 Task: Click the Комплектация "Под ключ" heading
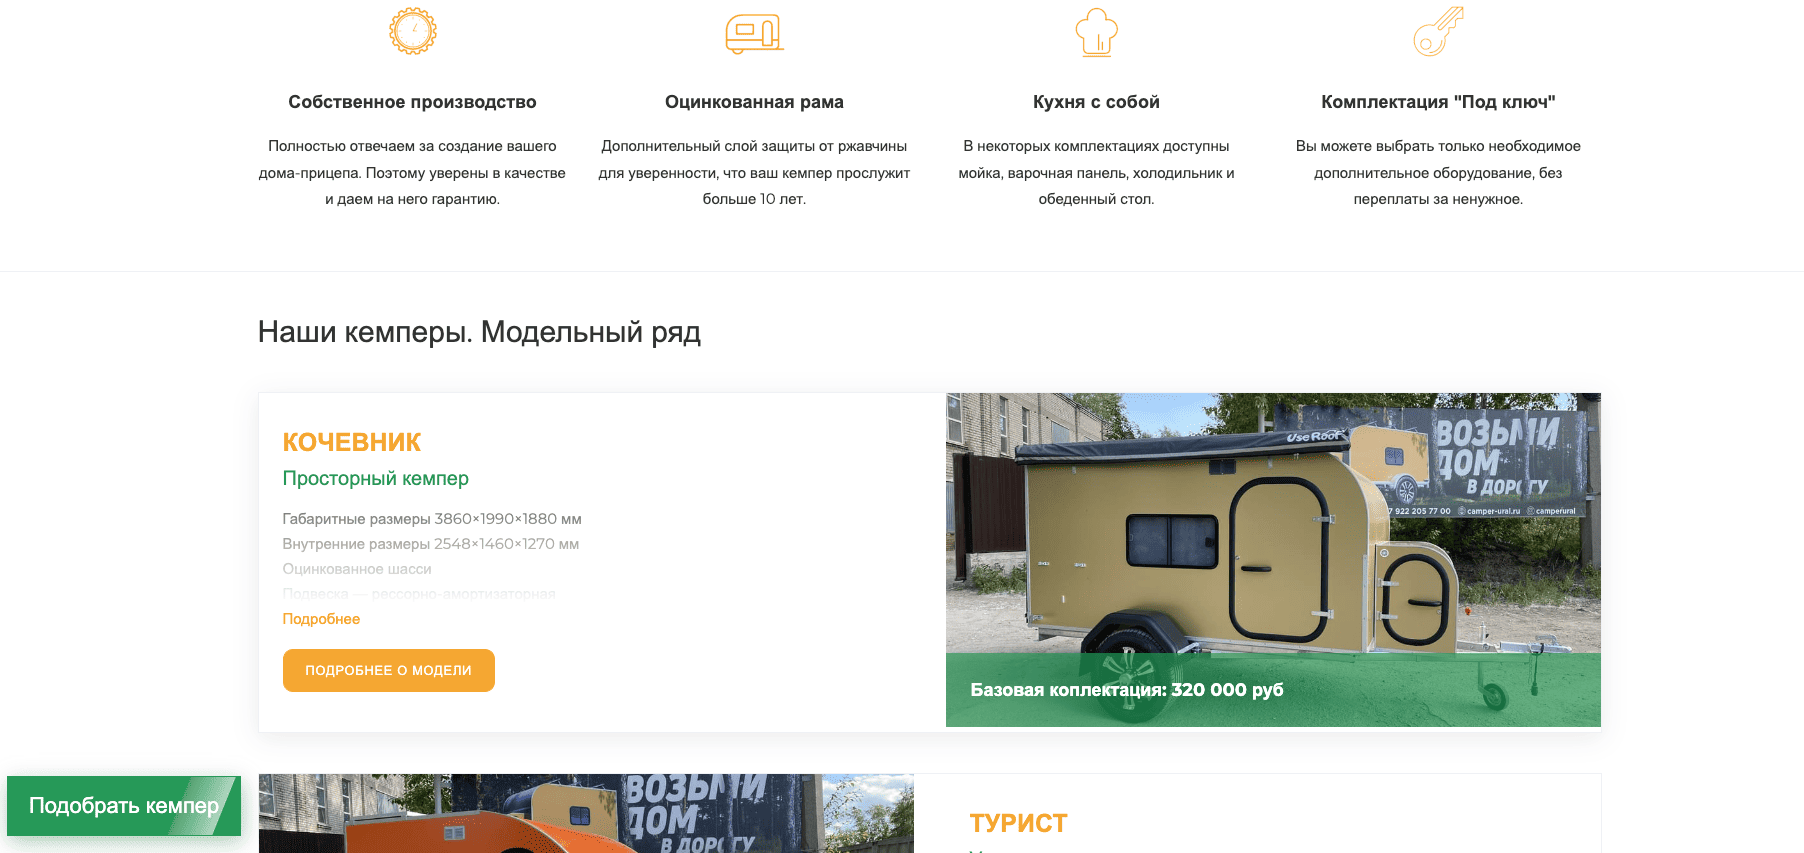[x=1438, y=102]
